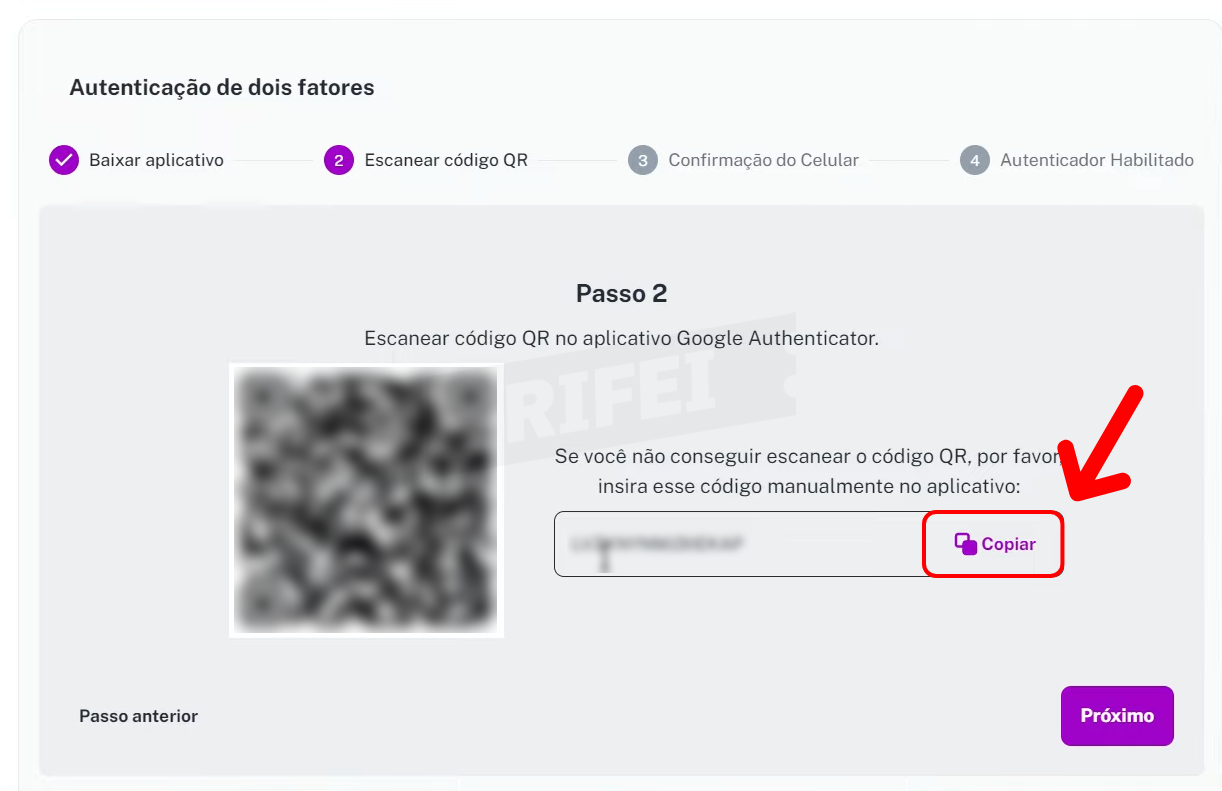The image size is (1222, 791).
Task: Select the Autenticador Habilitado step
Action: [x=1097, y=160]
